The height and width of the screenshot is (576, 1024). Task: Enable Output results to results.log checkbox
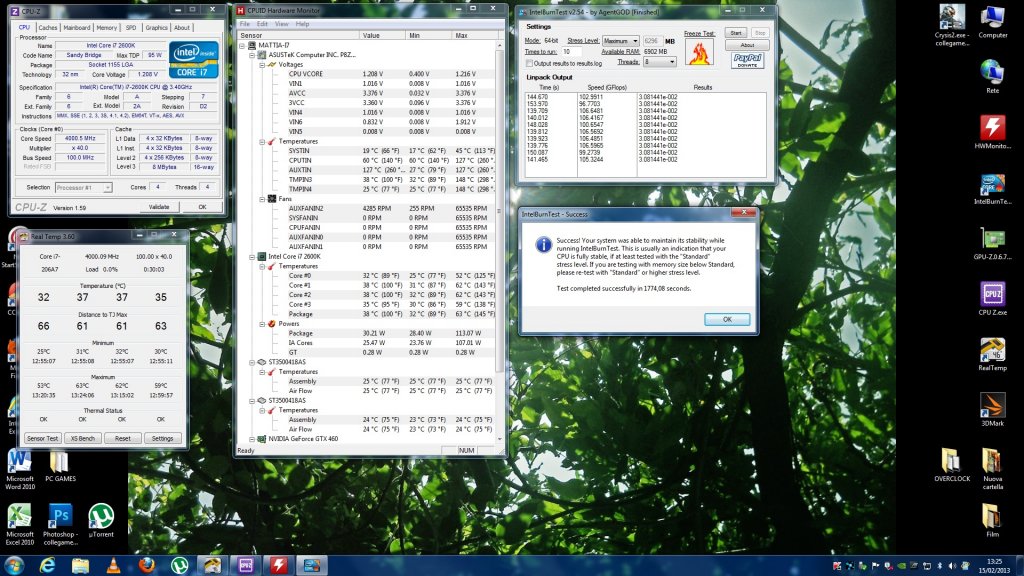[530, 63]
